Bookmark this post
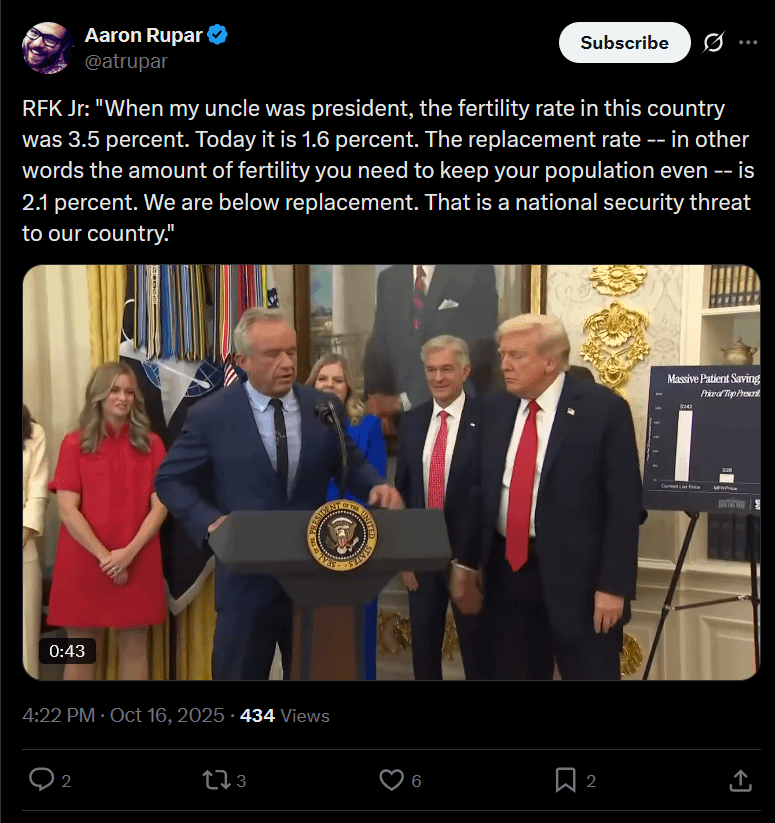 click(566, 780)
